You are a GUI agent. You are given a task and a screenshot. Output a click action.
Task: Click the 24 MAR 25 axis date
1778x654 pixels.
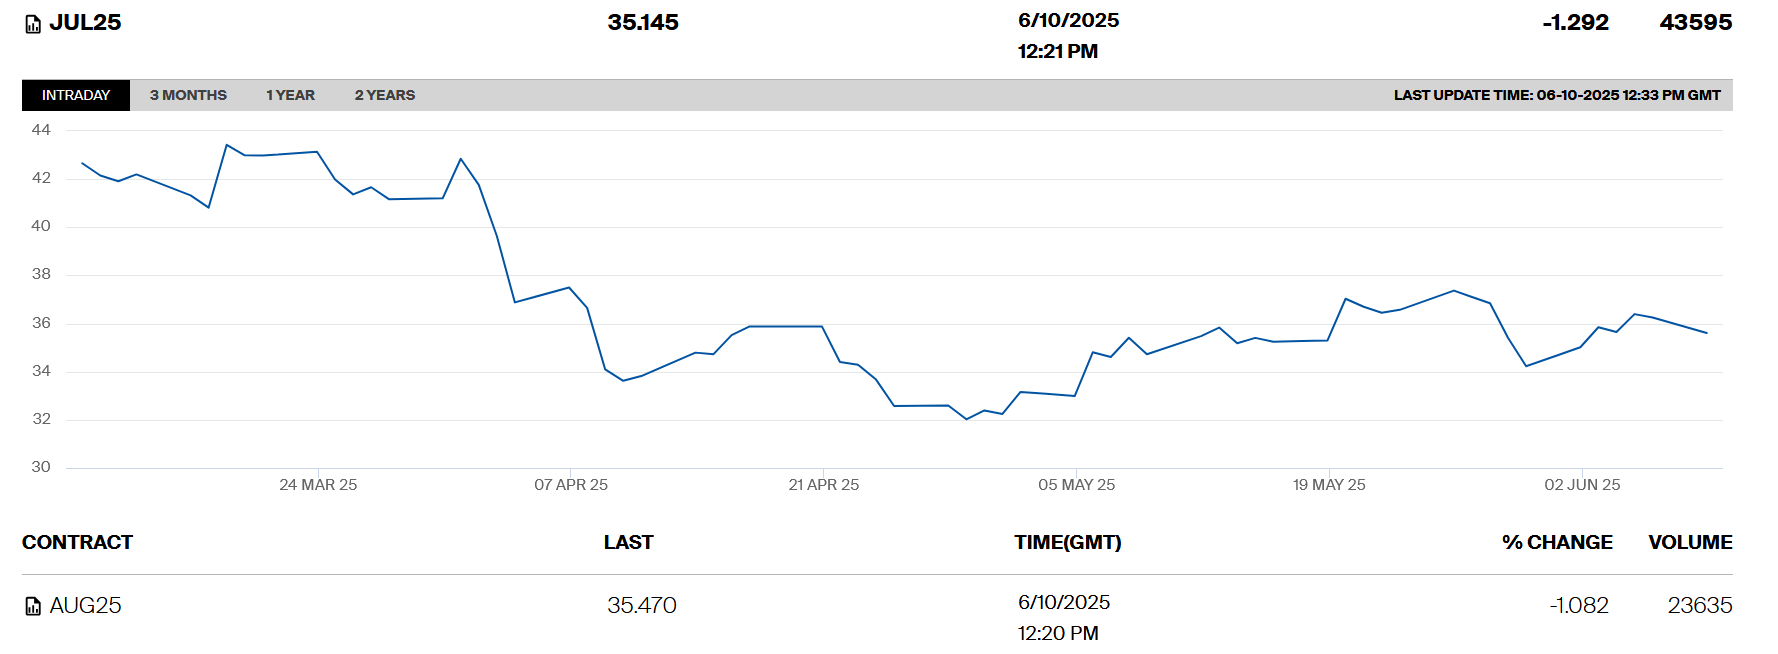318,485
